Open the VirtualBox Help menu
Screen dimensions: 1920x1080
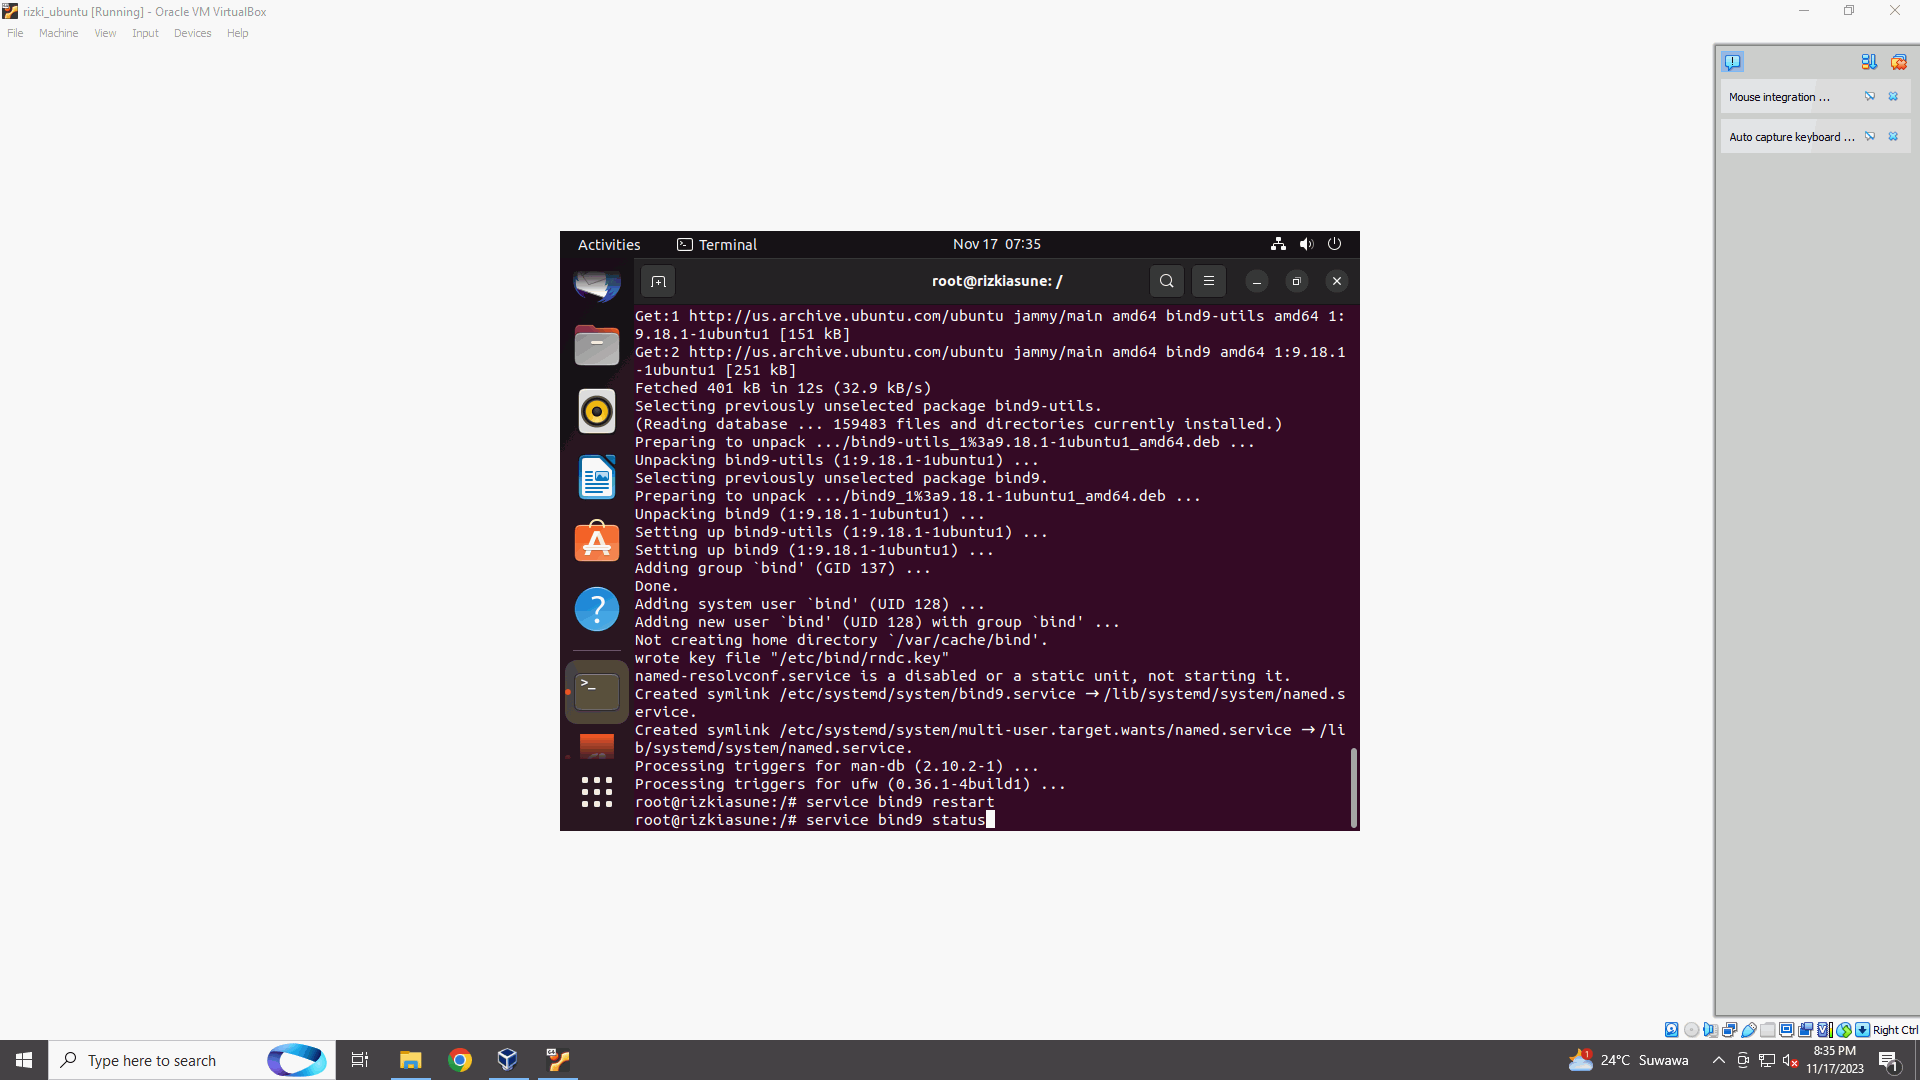point(237,33)
